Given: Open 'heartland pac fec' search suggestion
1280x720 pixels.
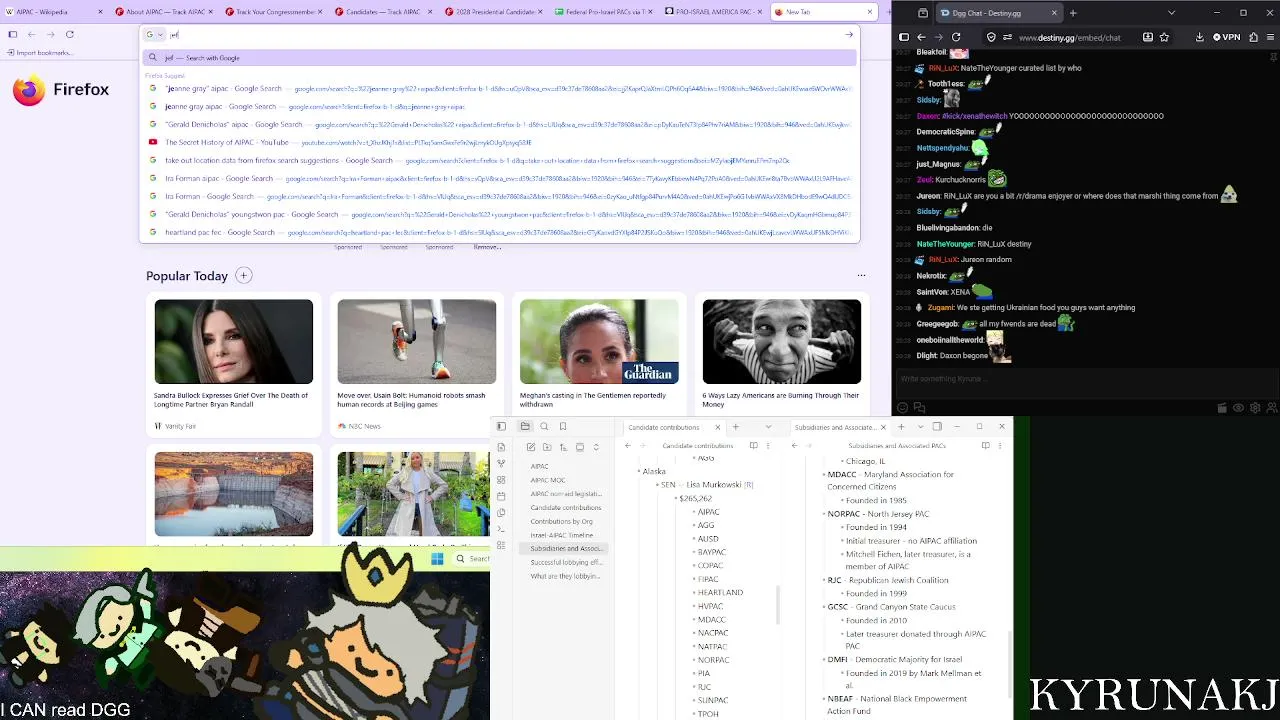Looking at the screenshot, I should (500, 232).
